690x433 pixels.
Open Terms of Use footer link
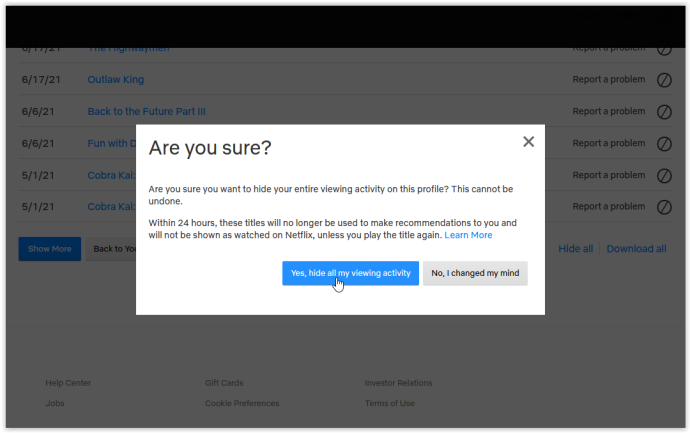[x=389, y=404]
